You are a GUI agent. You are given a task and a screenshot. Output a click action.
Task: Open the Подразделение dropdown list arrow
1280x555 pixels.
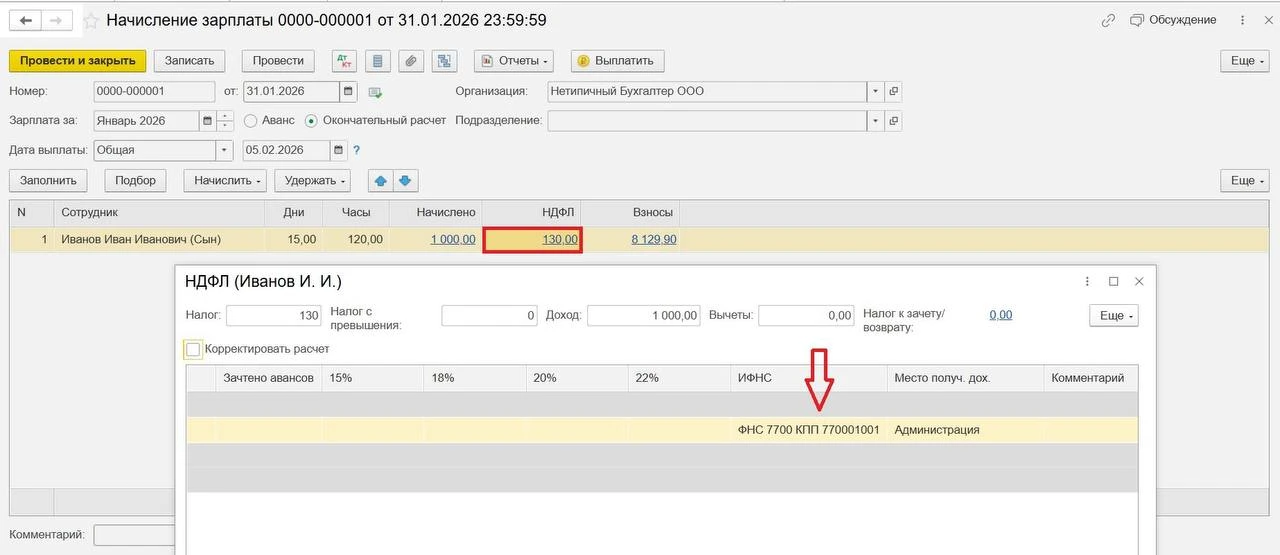click(x=875, y=121)
